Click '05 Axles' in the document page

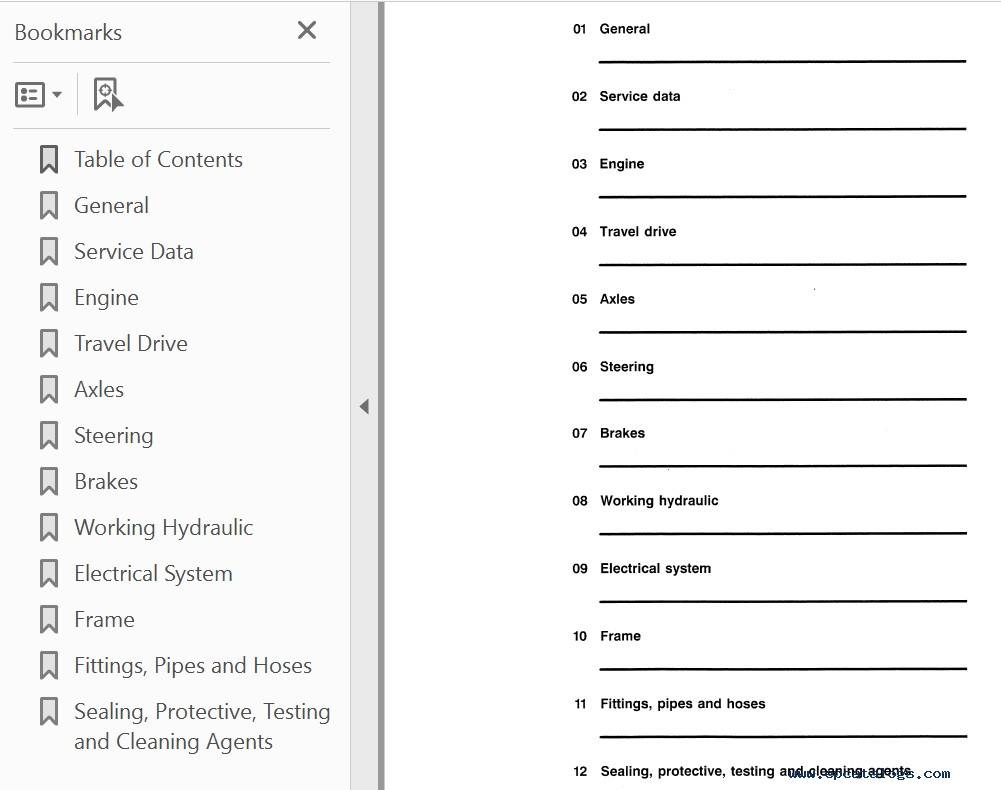(603, 300)
